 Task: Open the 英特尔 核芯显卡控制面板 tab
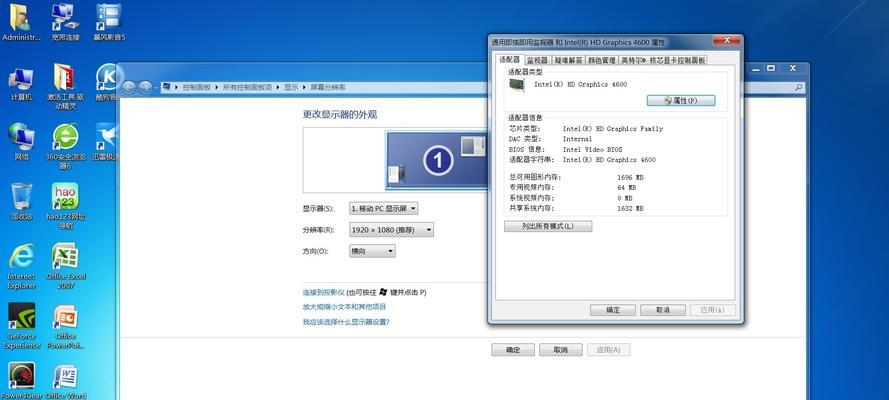(663, 60)
